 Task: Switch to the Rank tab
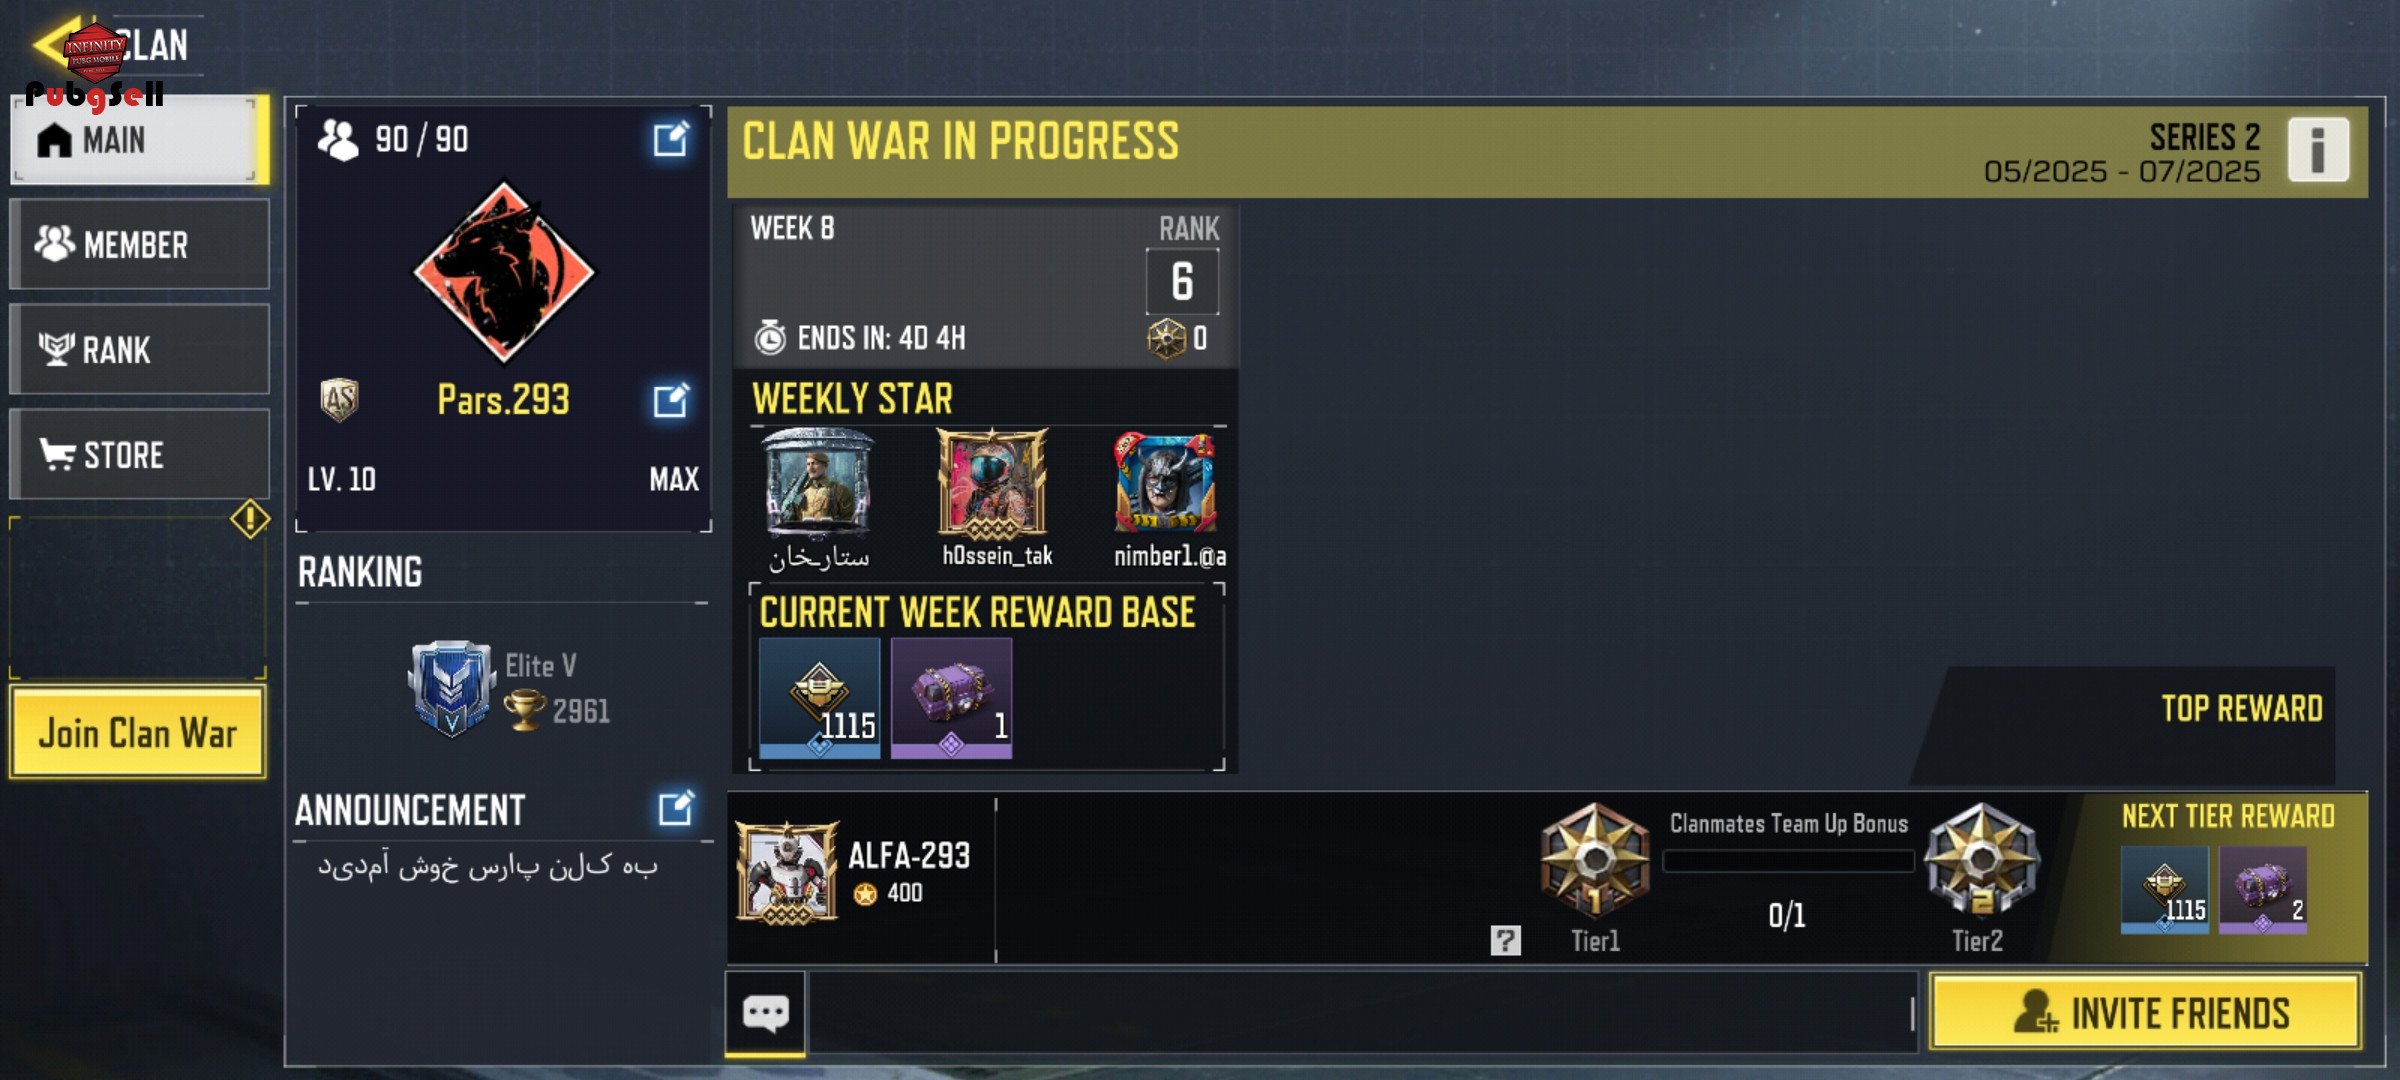pos(139,350)
